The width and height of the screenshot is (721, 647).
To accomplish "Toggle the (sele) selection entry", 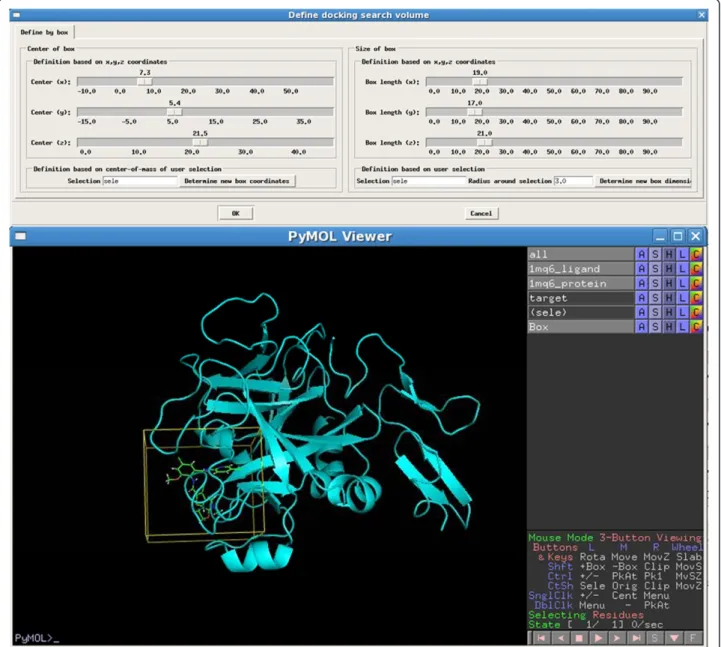I will click(580, 312).
